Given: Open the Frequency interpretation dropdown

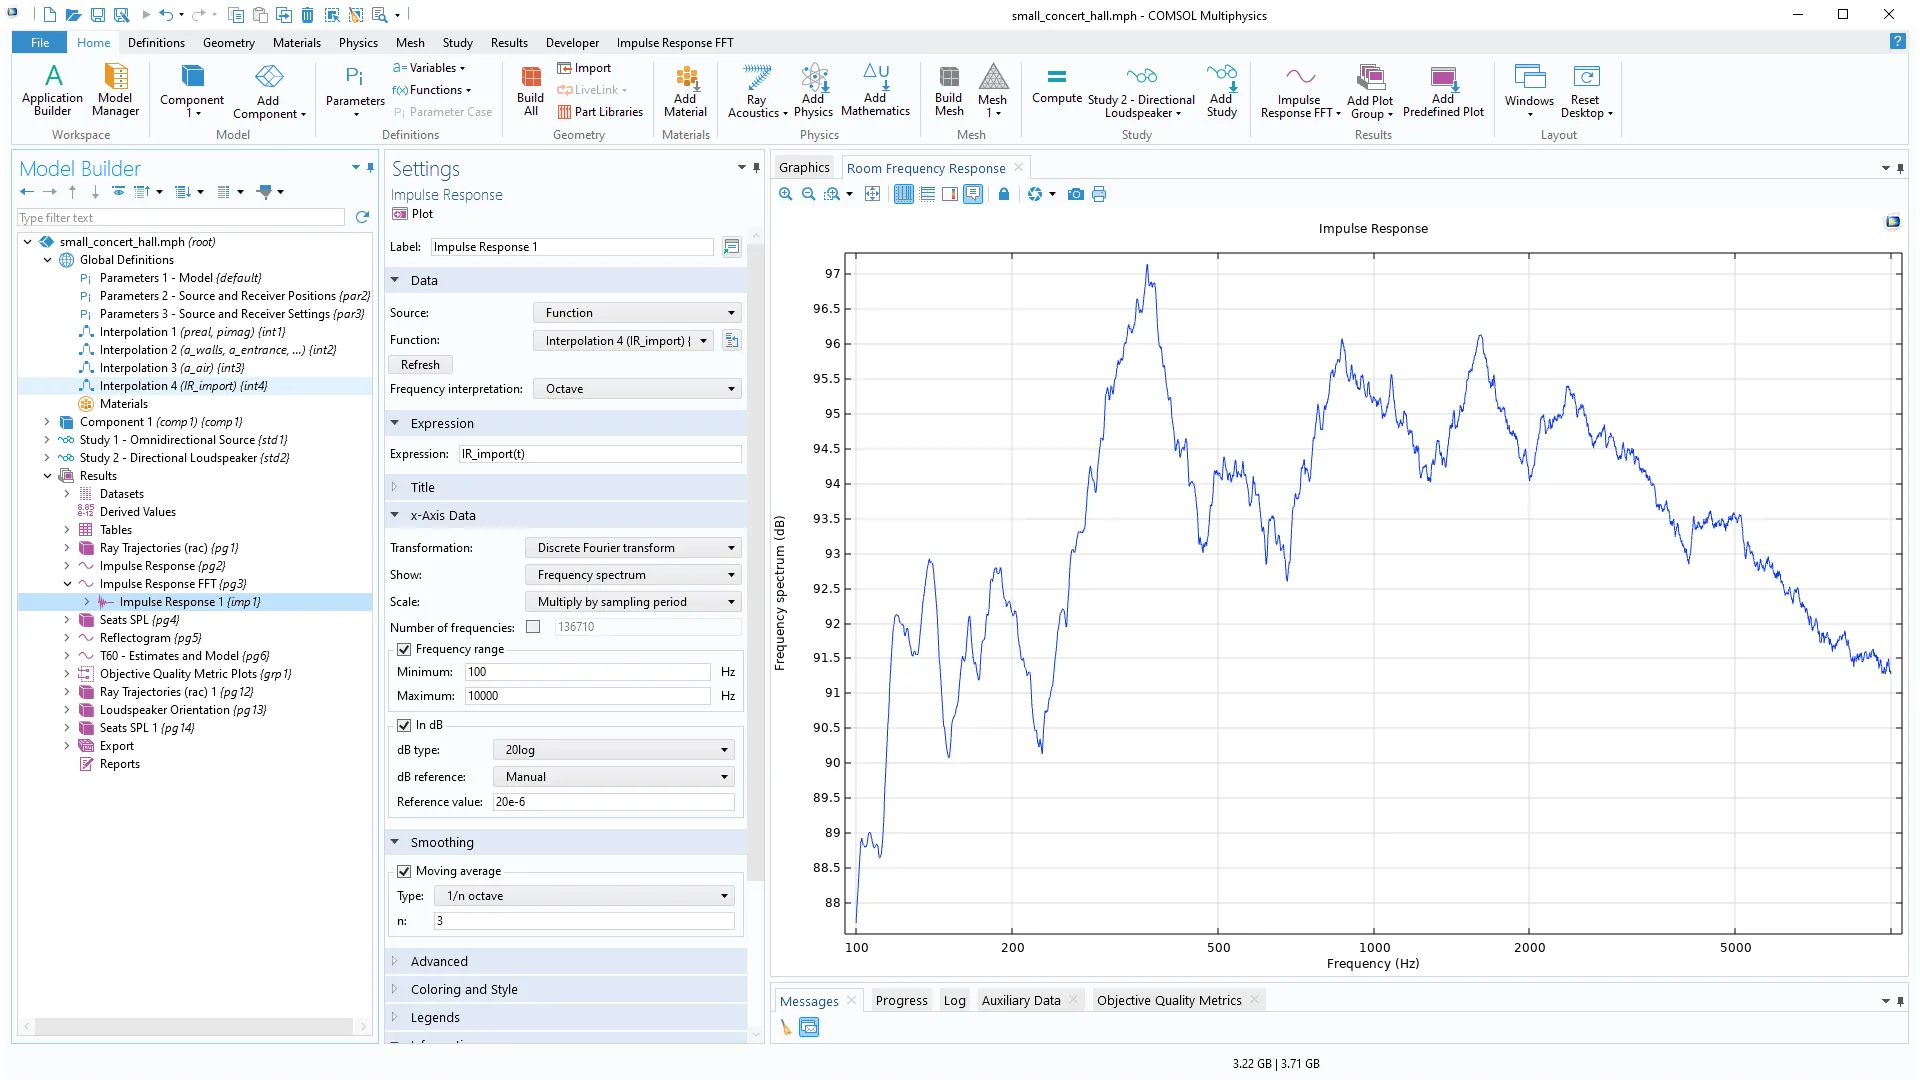Looking at the screenshot, I should pyautogui.click(x=637, y=389).
